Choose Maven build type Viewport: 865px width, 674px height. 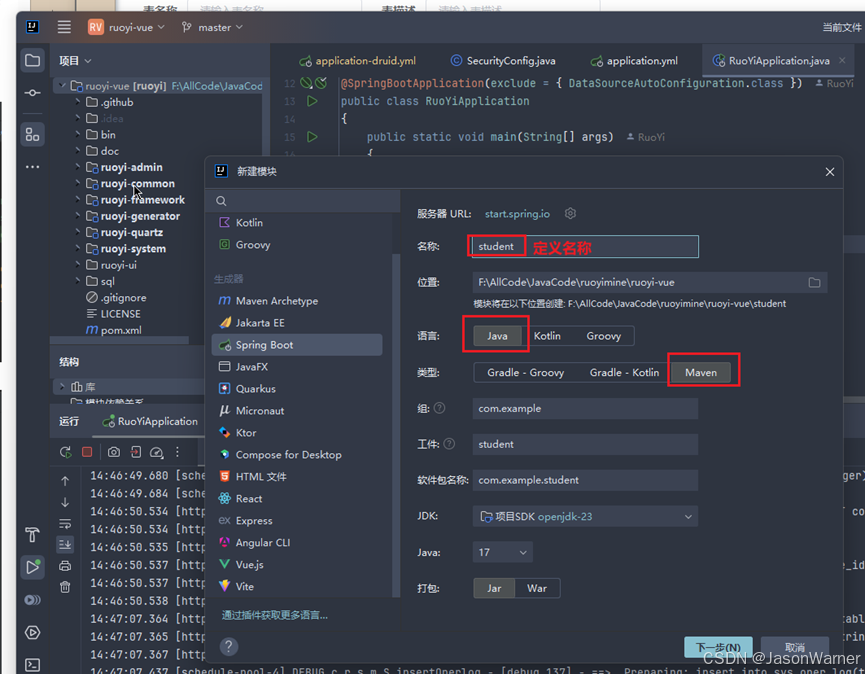[x=701, y=373]
